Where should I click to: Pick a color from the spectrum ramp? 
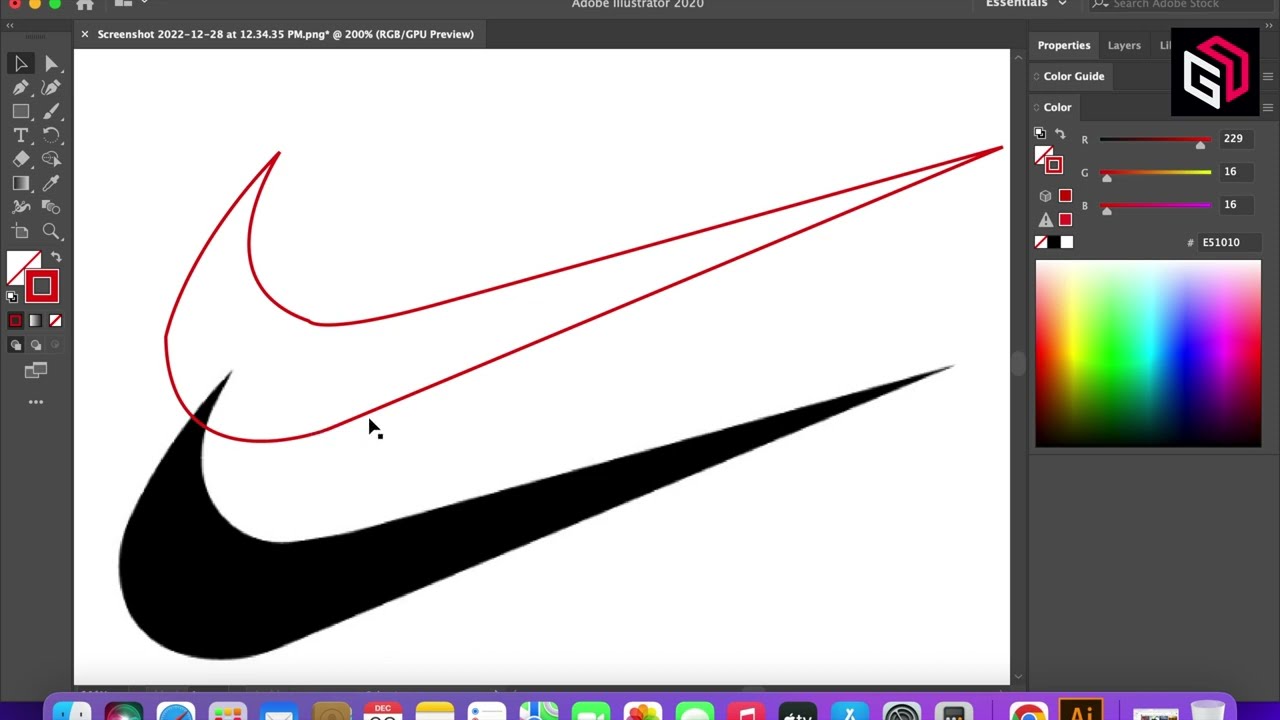click(1148, 353)
